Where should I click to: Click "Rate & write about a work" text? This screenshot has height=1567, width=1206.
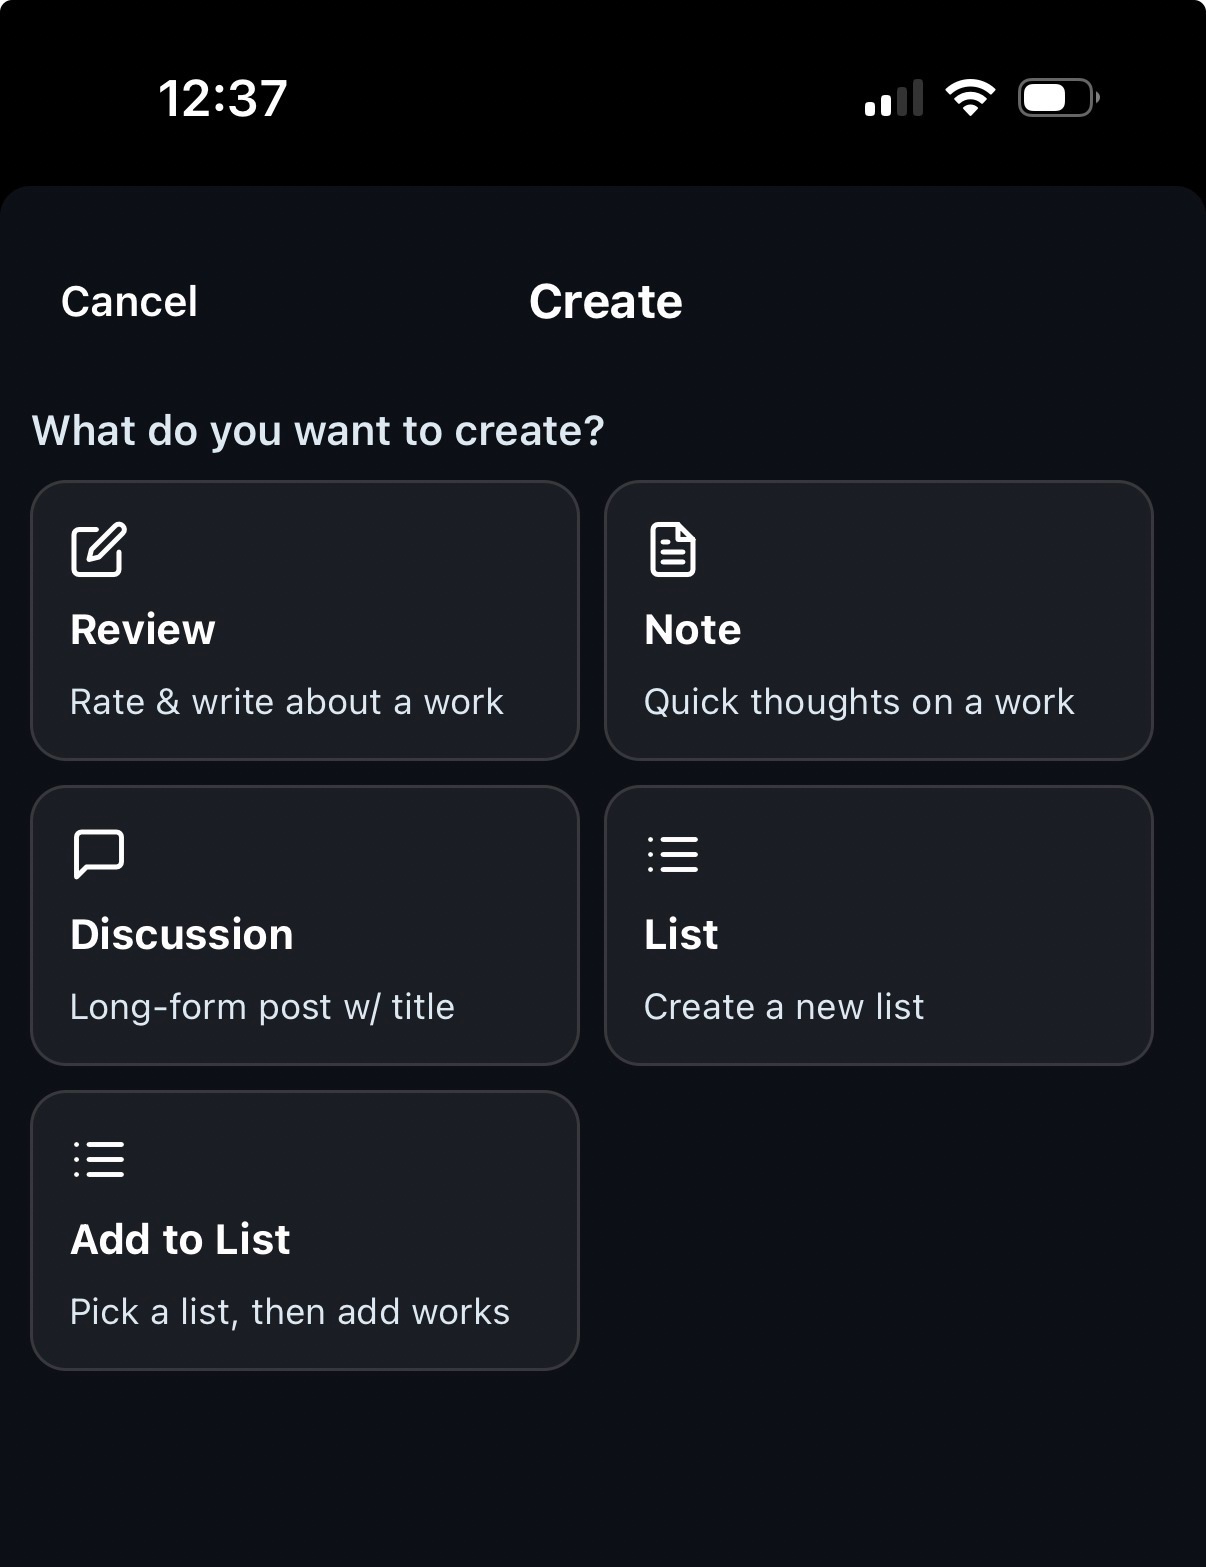[287, 702]
